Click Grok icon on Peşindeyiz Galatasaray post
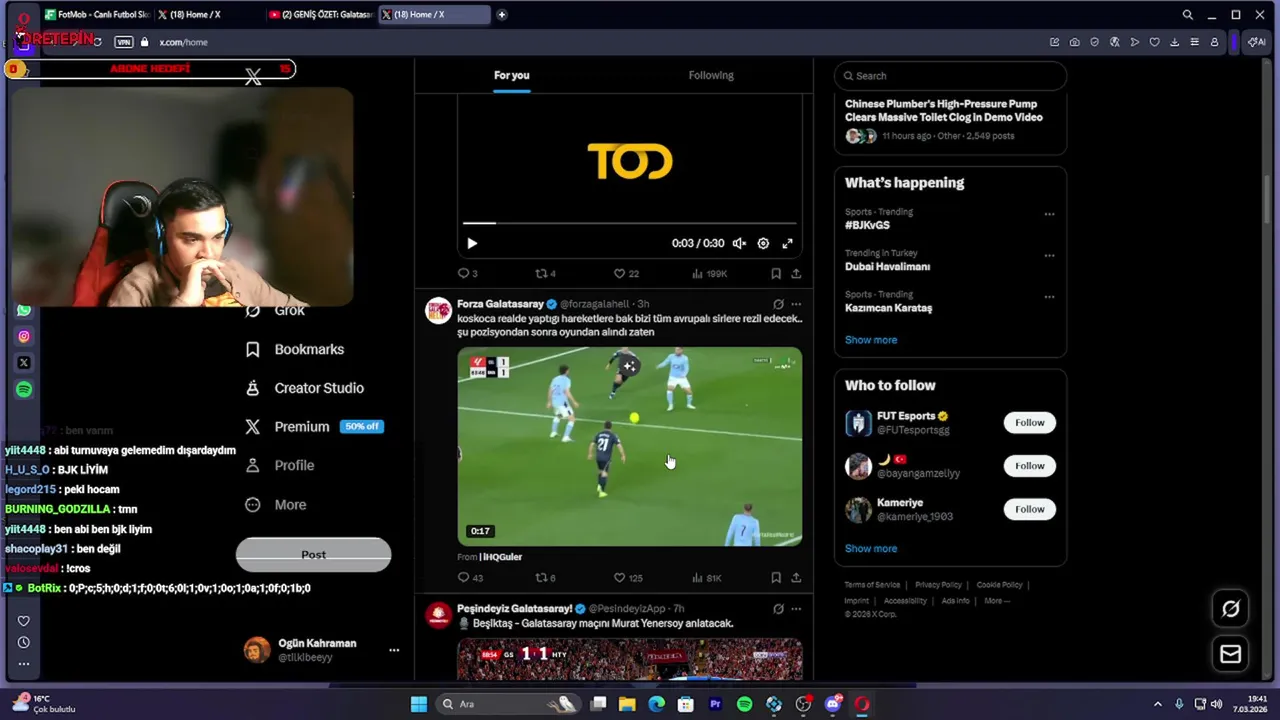The width and height of the screenshot is (1280, 720). pyautogui.click(x=778, y=608)
